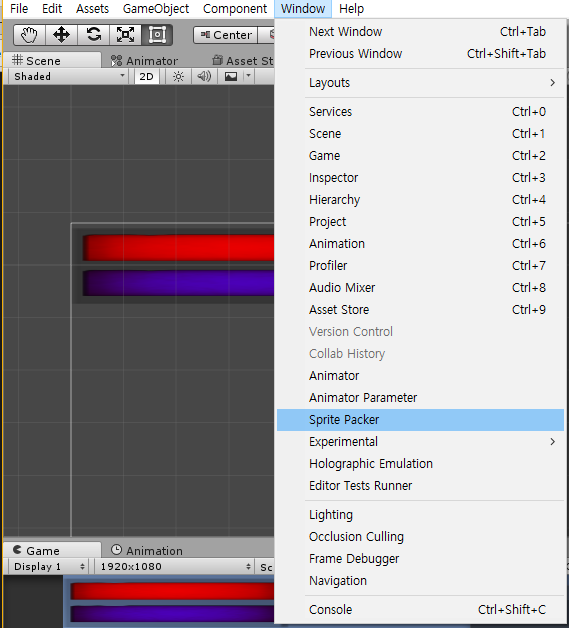Select purple bar in Scene view

(x=178, y=283)
